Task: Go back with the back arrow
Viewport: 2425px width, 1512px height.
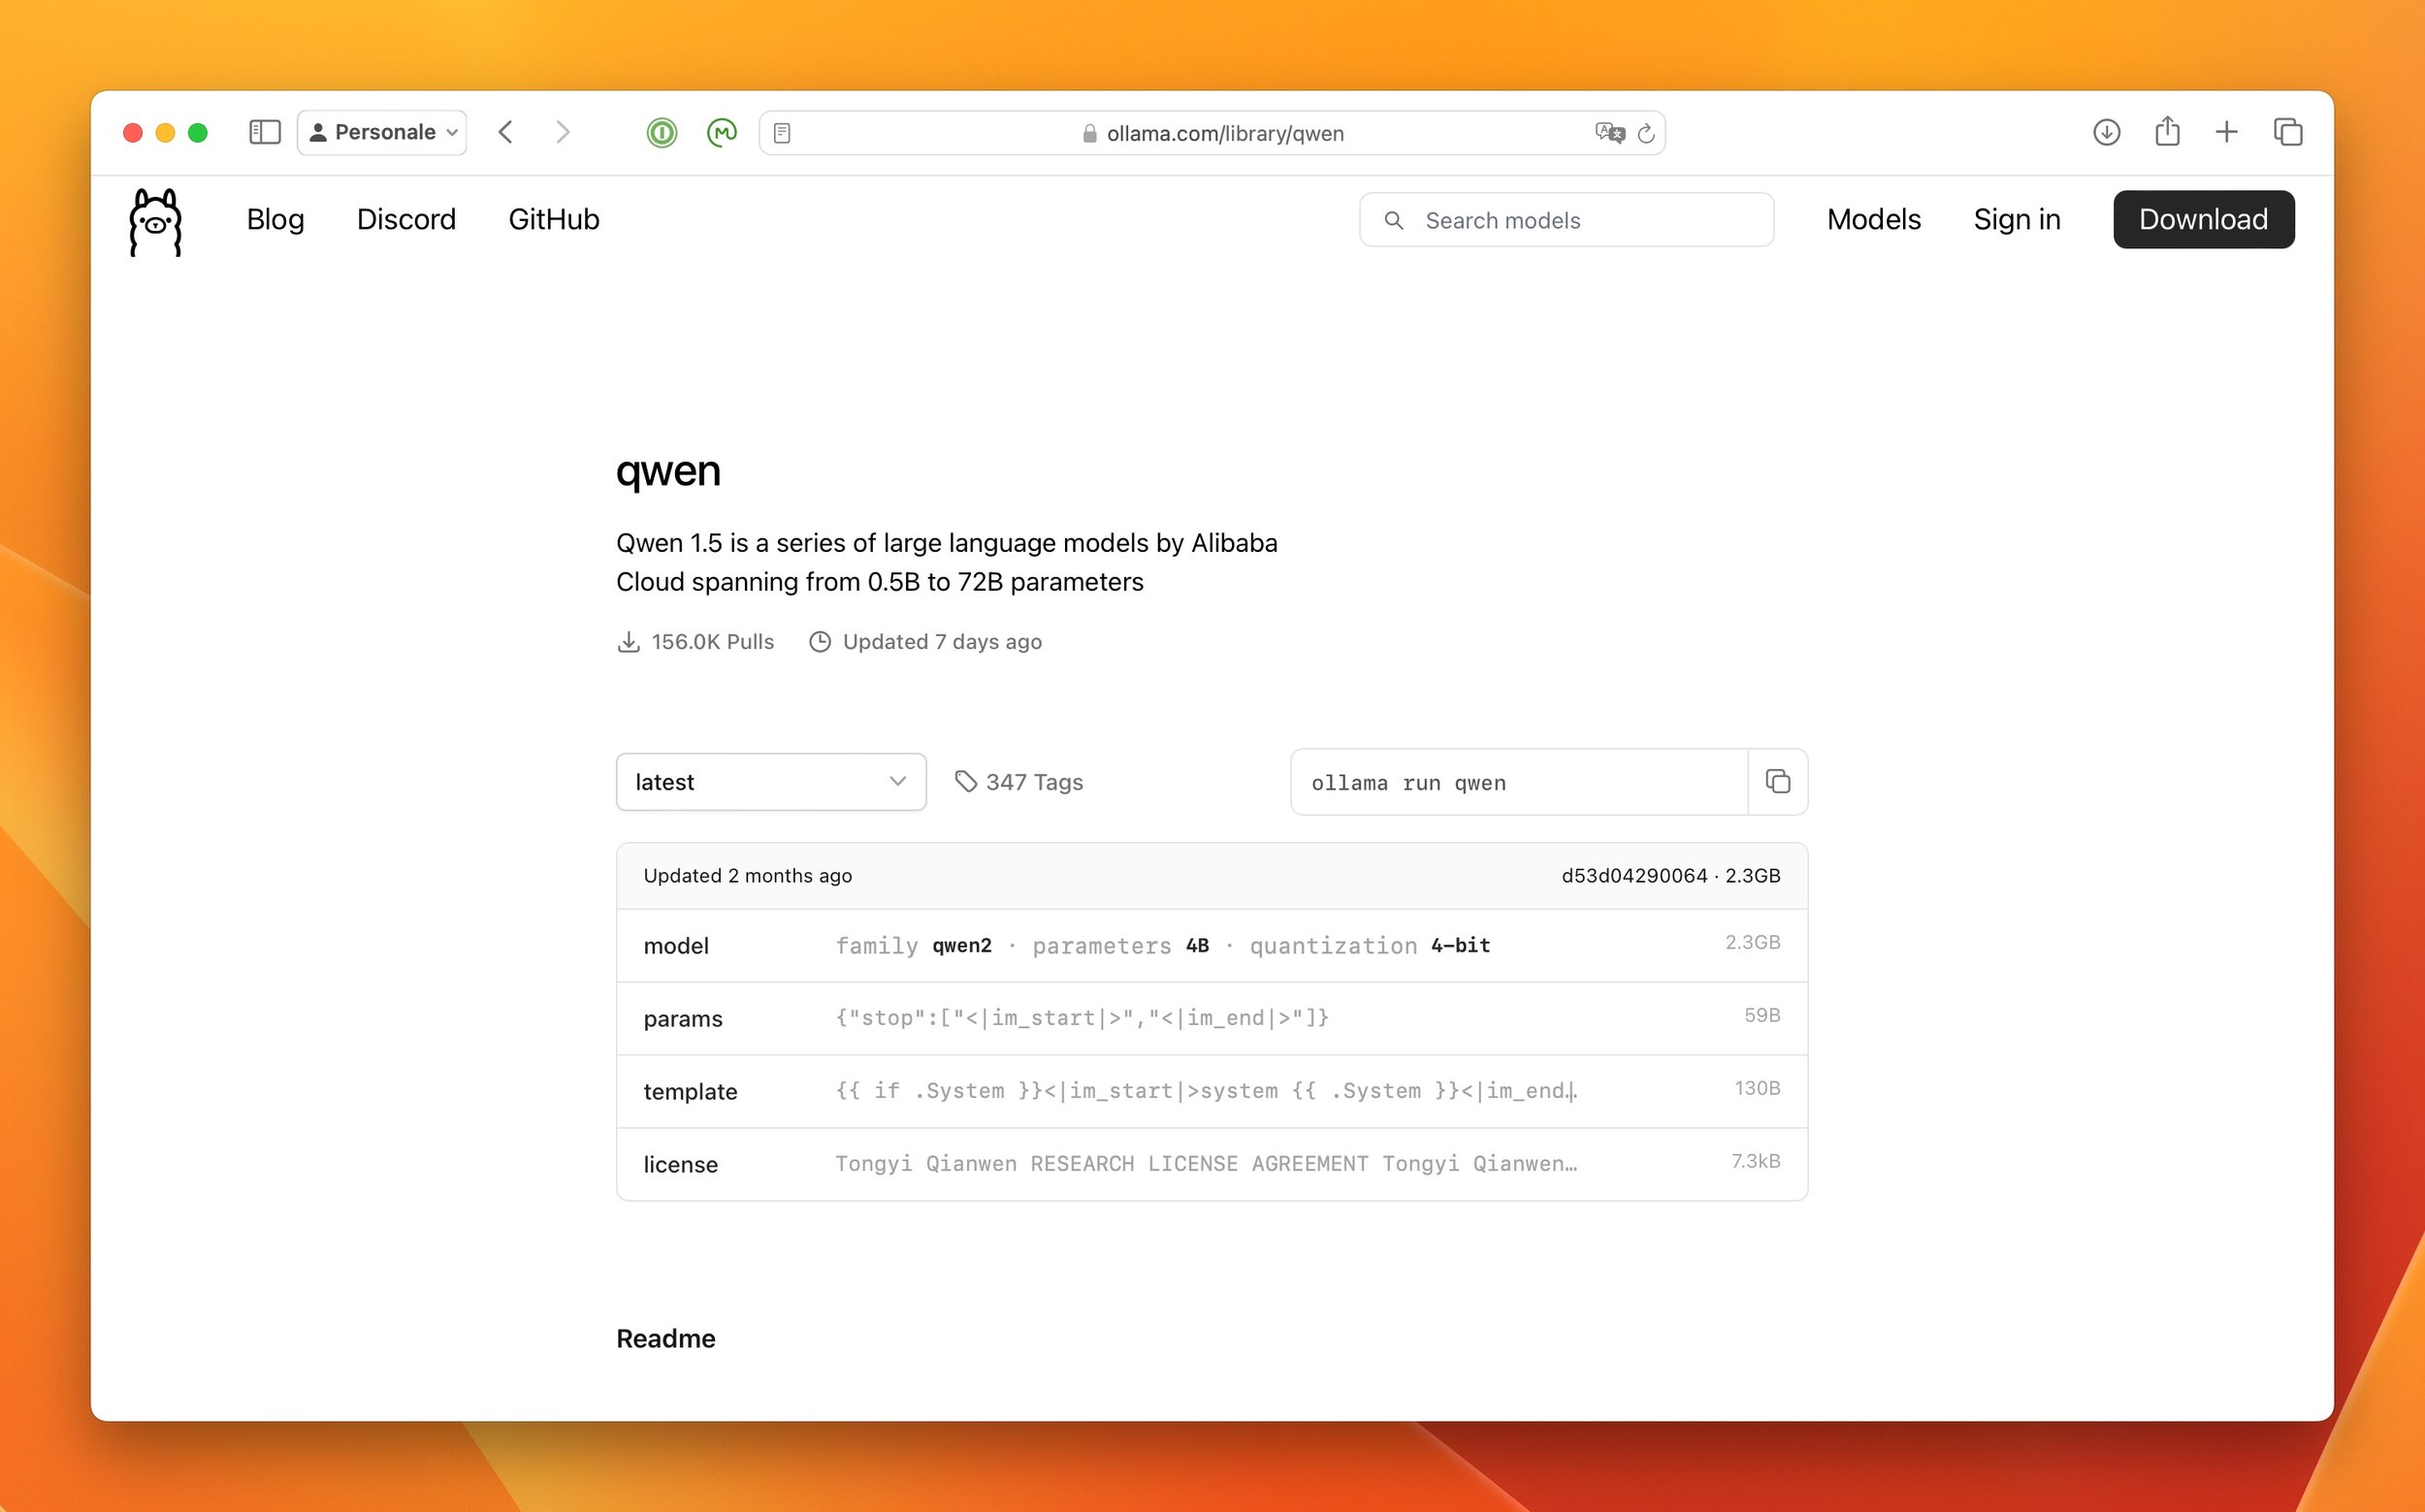Action: [x=506, y=132]
